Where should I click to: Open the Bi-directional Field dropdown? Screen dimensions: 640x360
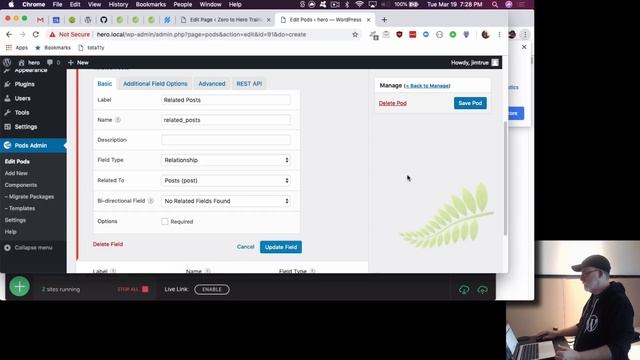(x=226, y=201)
